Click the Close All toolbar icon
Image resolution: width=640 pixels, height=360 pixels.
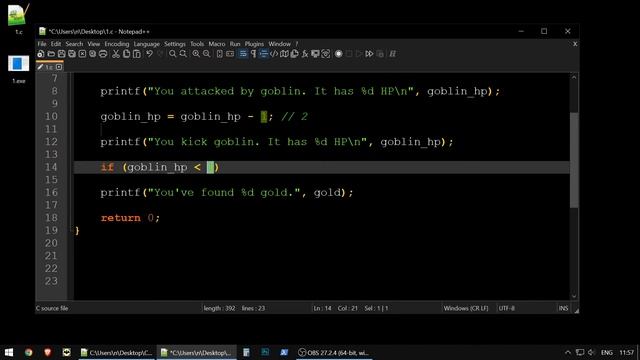point(93,54)
